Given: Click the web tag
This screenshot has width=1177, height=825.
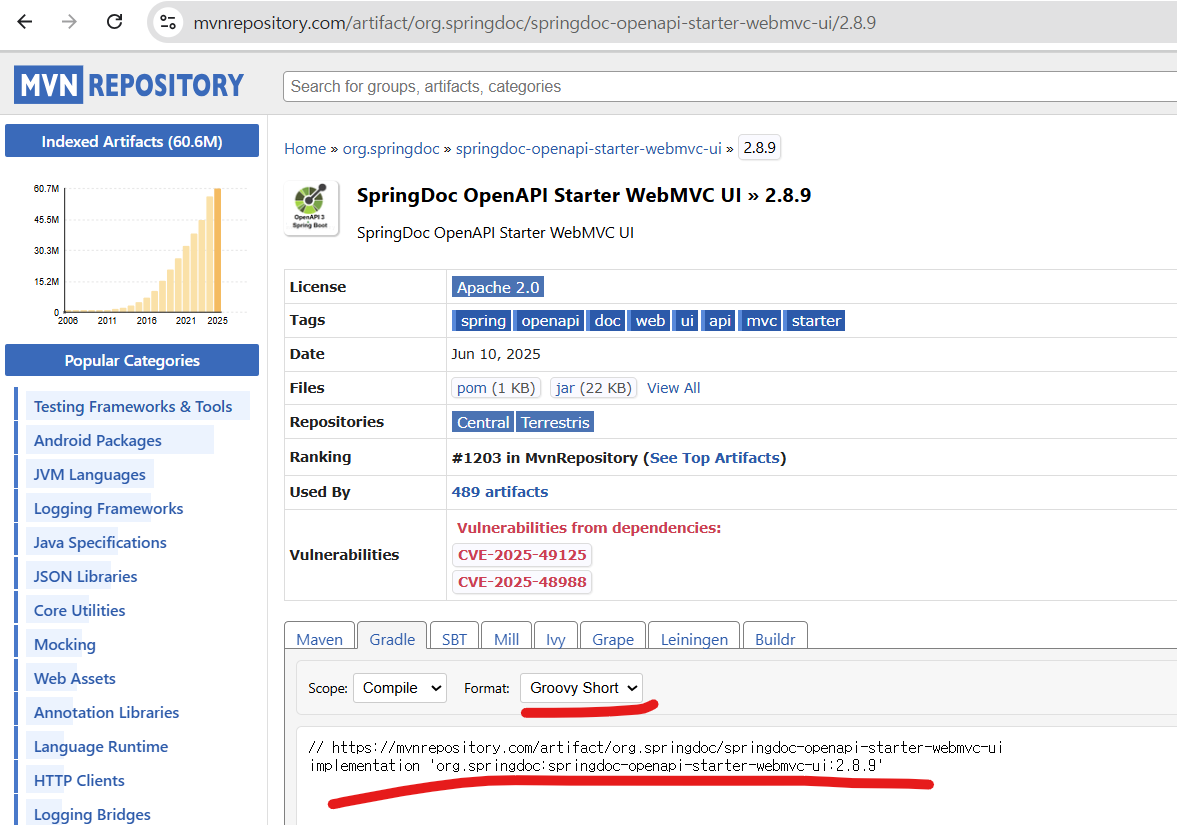Looking at the screenshot, I should click(x=649, y=321).
